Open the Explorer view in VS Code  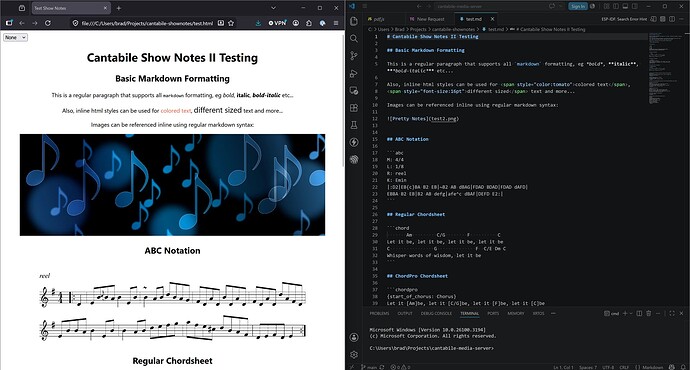pyautogui.click(x=354, y=21)
